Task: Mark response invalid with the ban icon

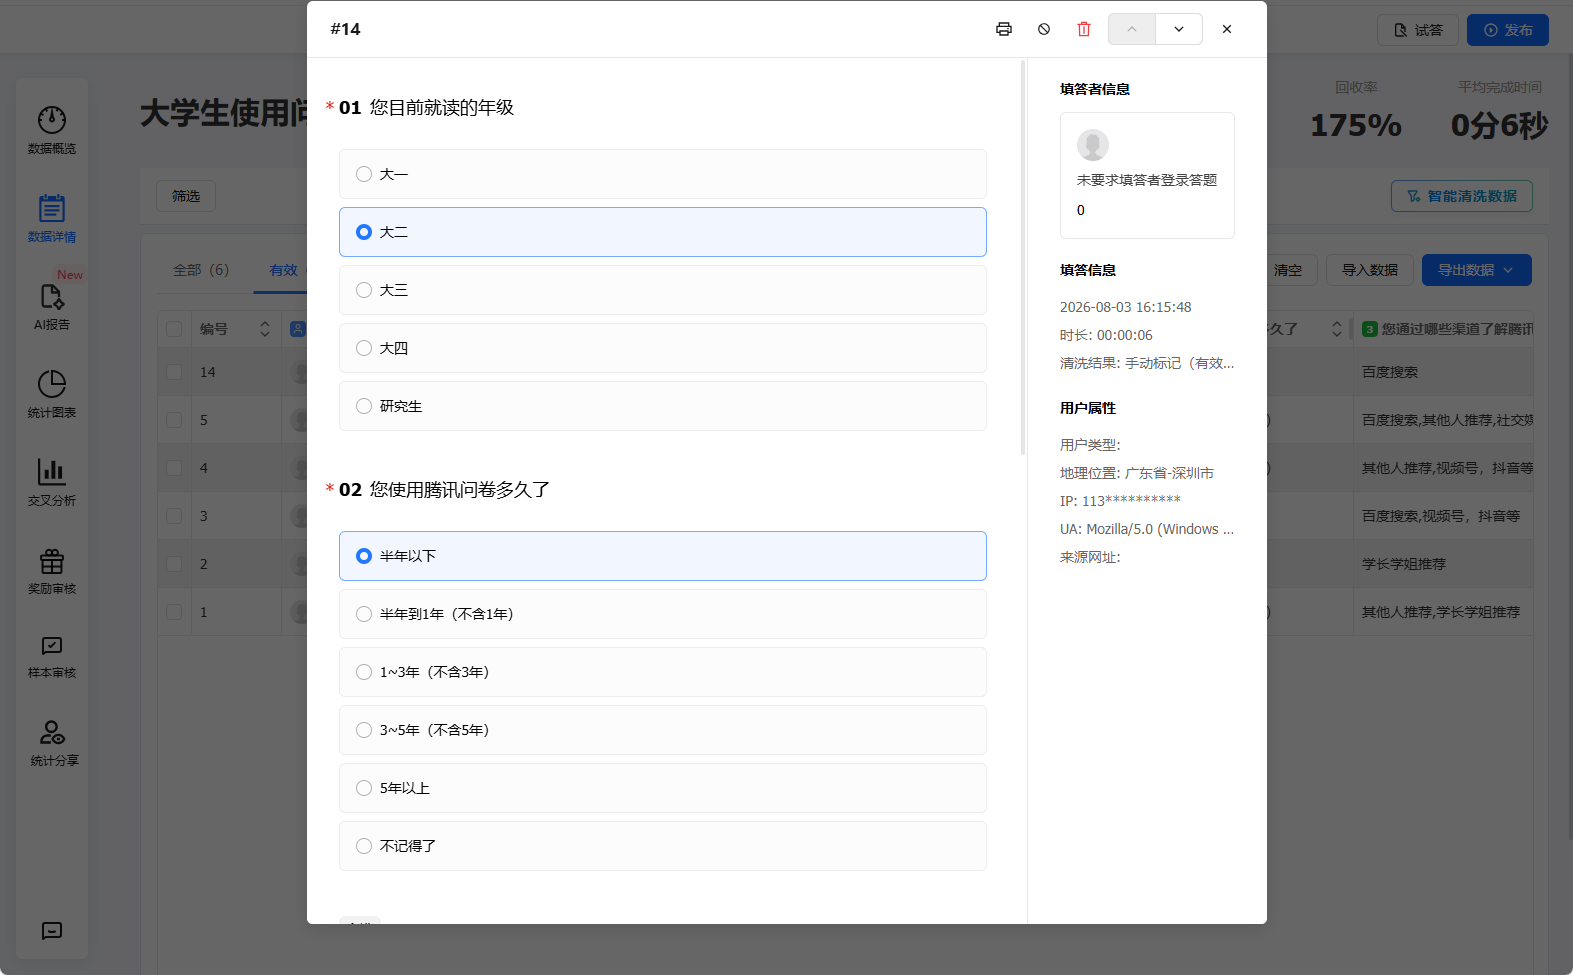Action: 1044,29
